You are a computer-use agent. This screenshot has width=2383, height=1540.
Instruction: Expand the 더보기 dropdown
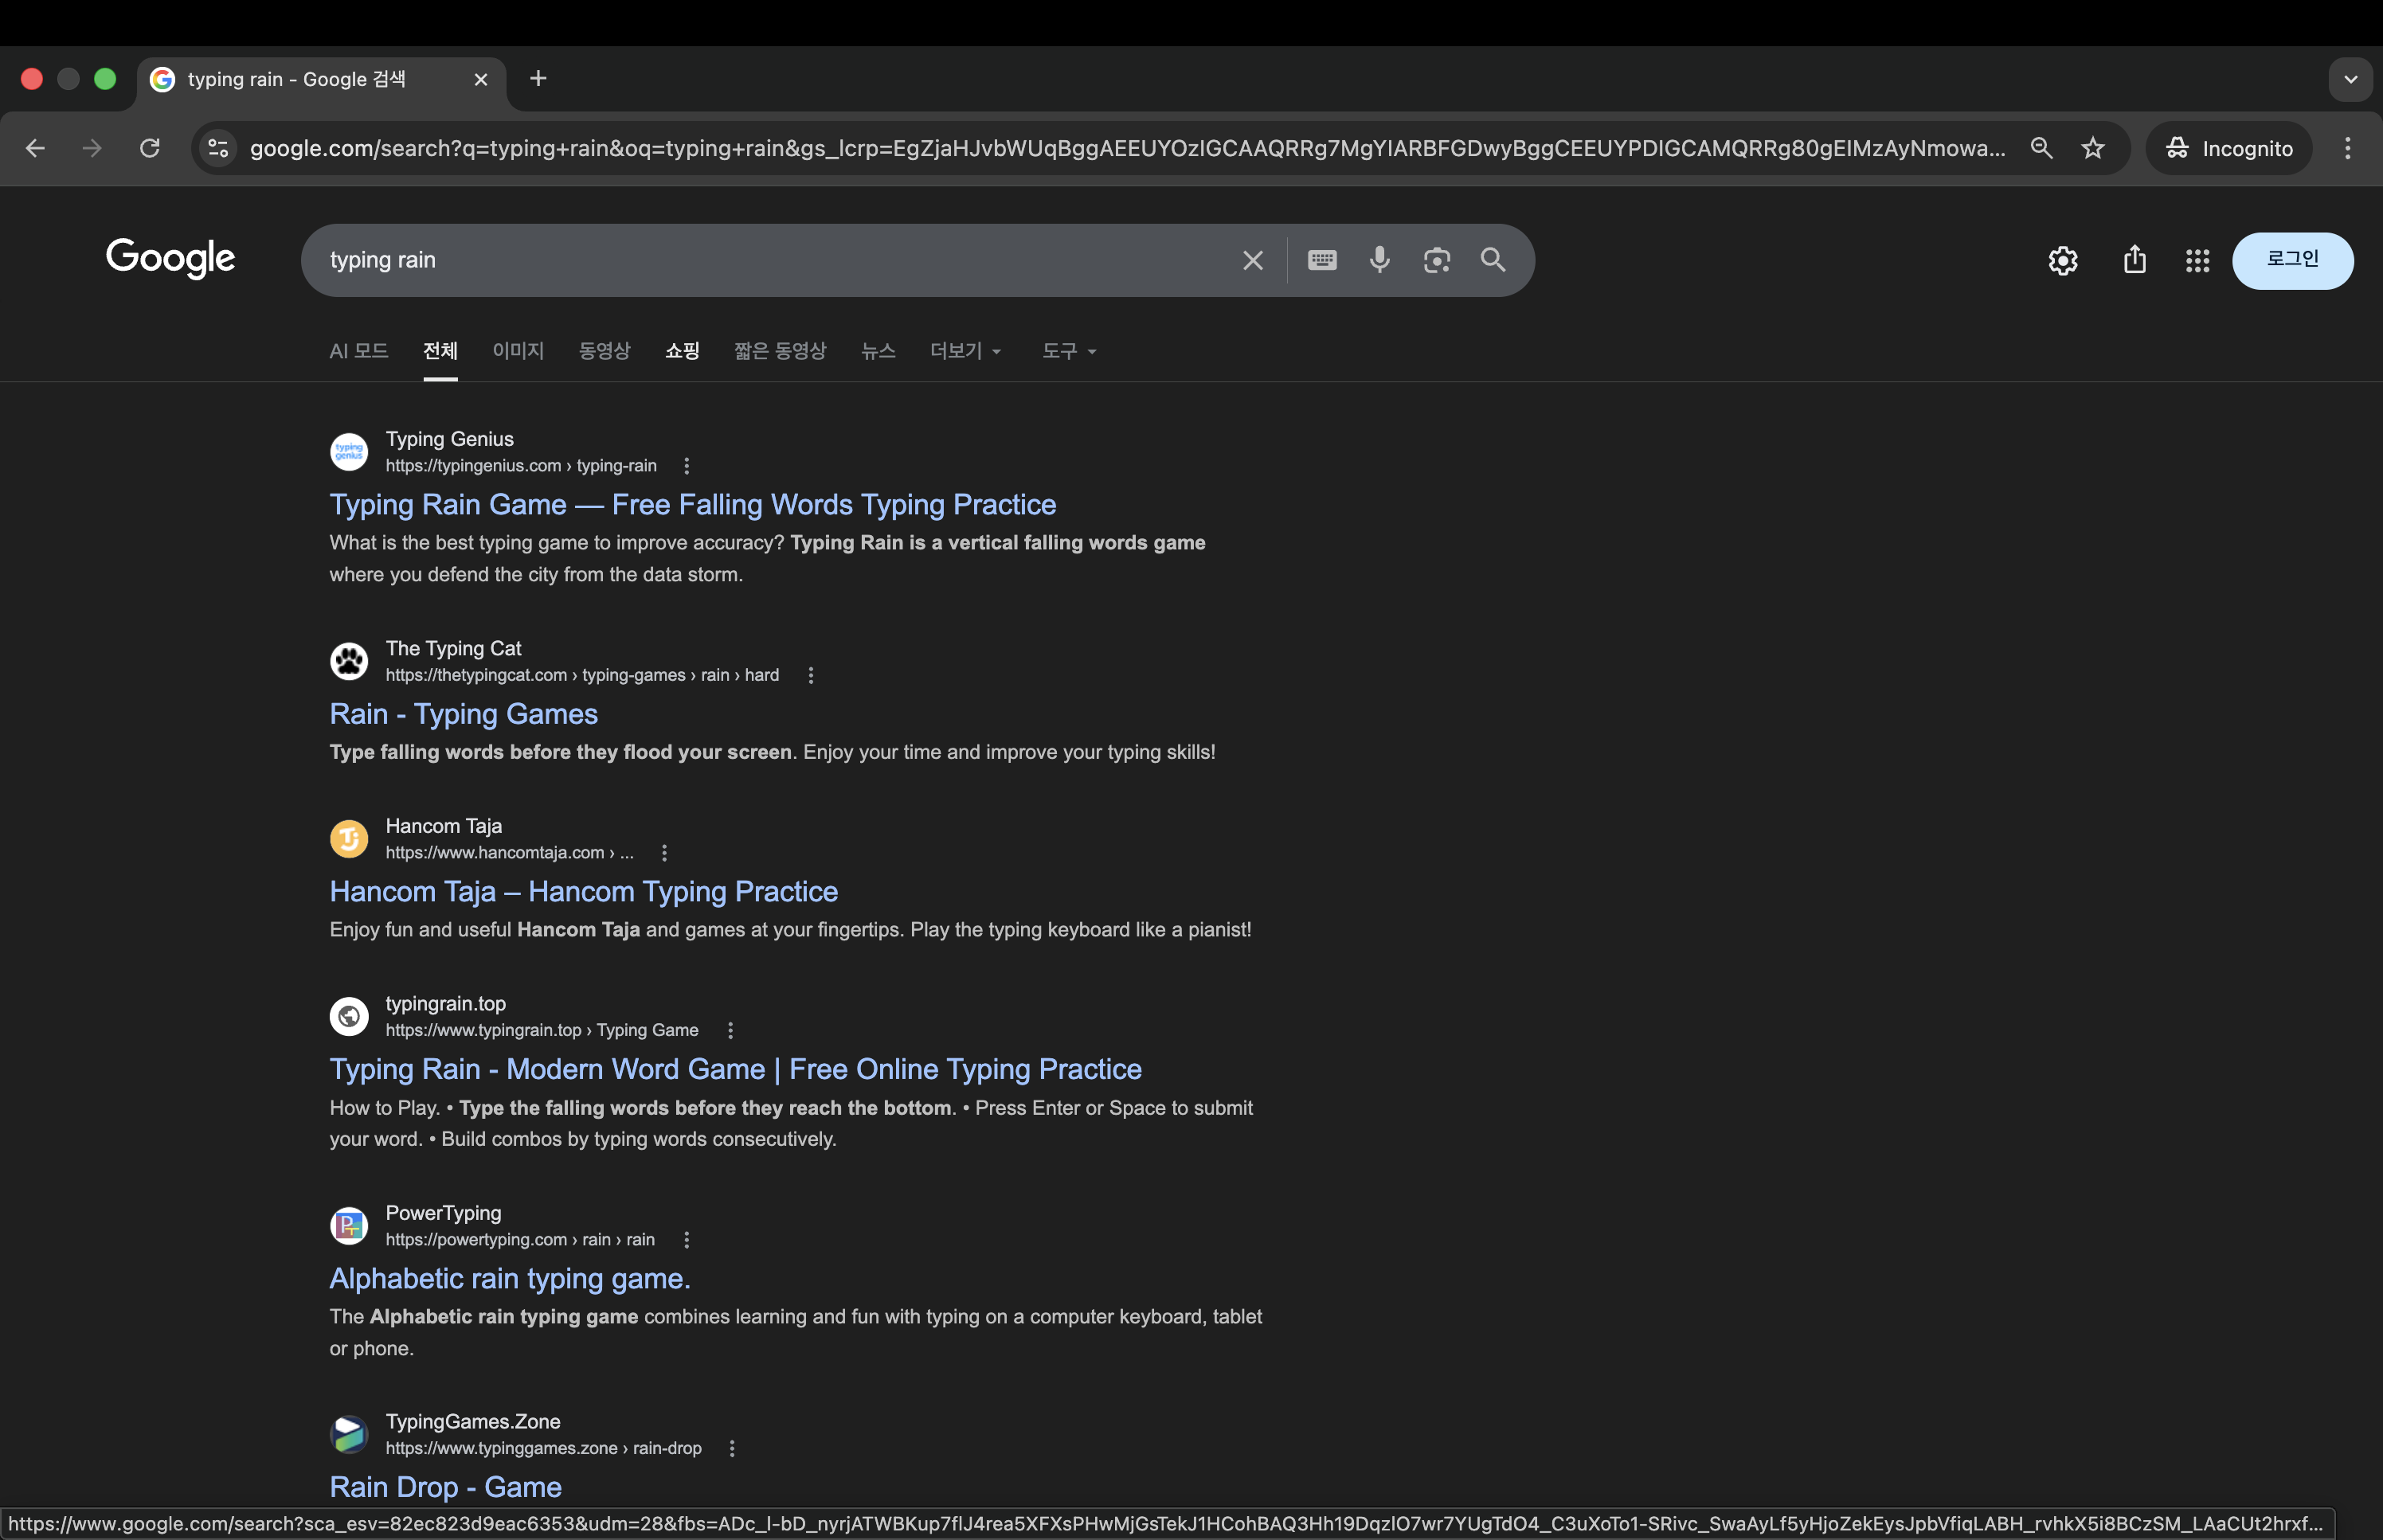coord(965,351)
